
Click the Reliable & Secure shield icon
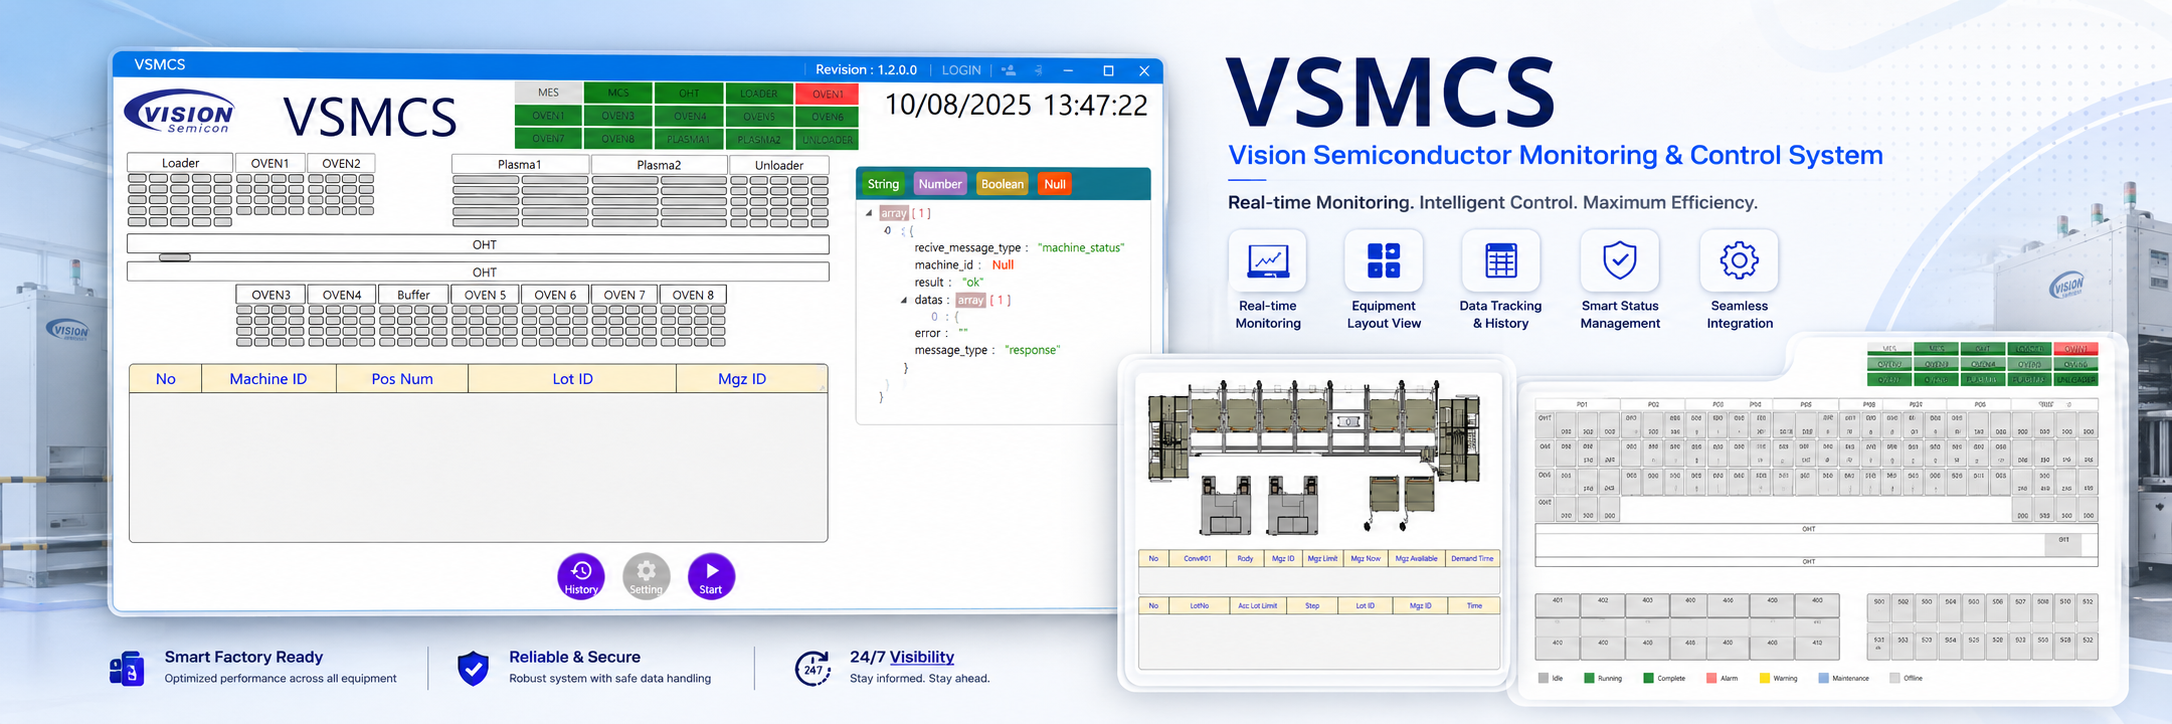(x=473, y=668)
